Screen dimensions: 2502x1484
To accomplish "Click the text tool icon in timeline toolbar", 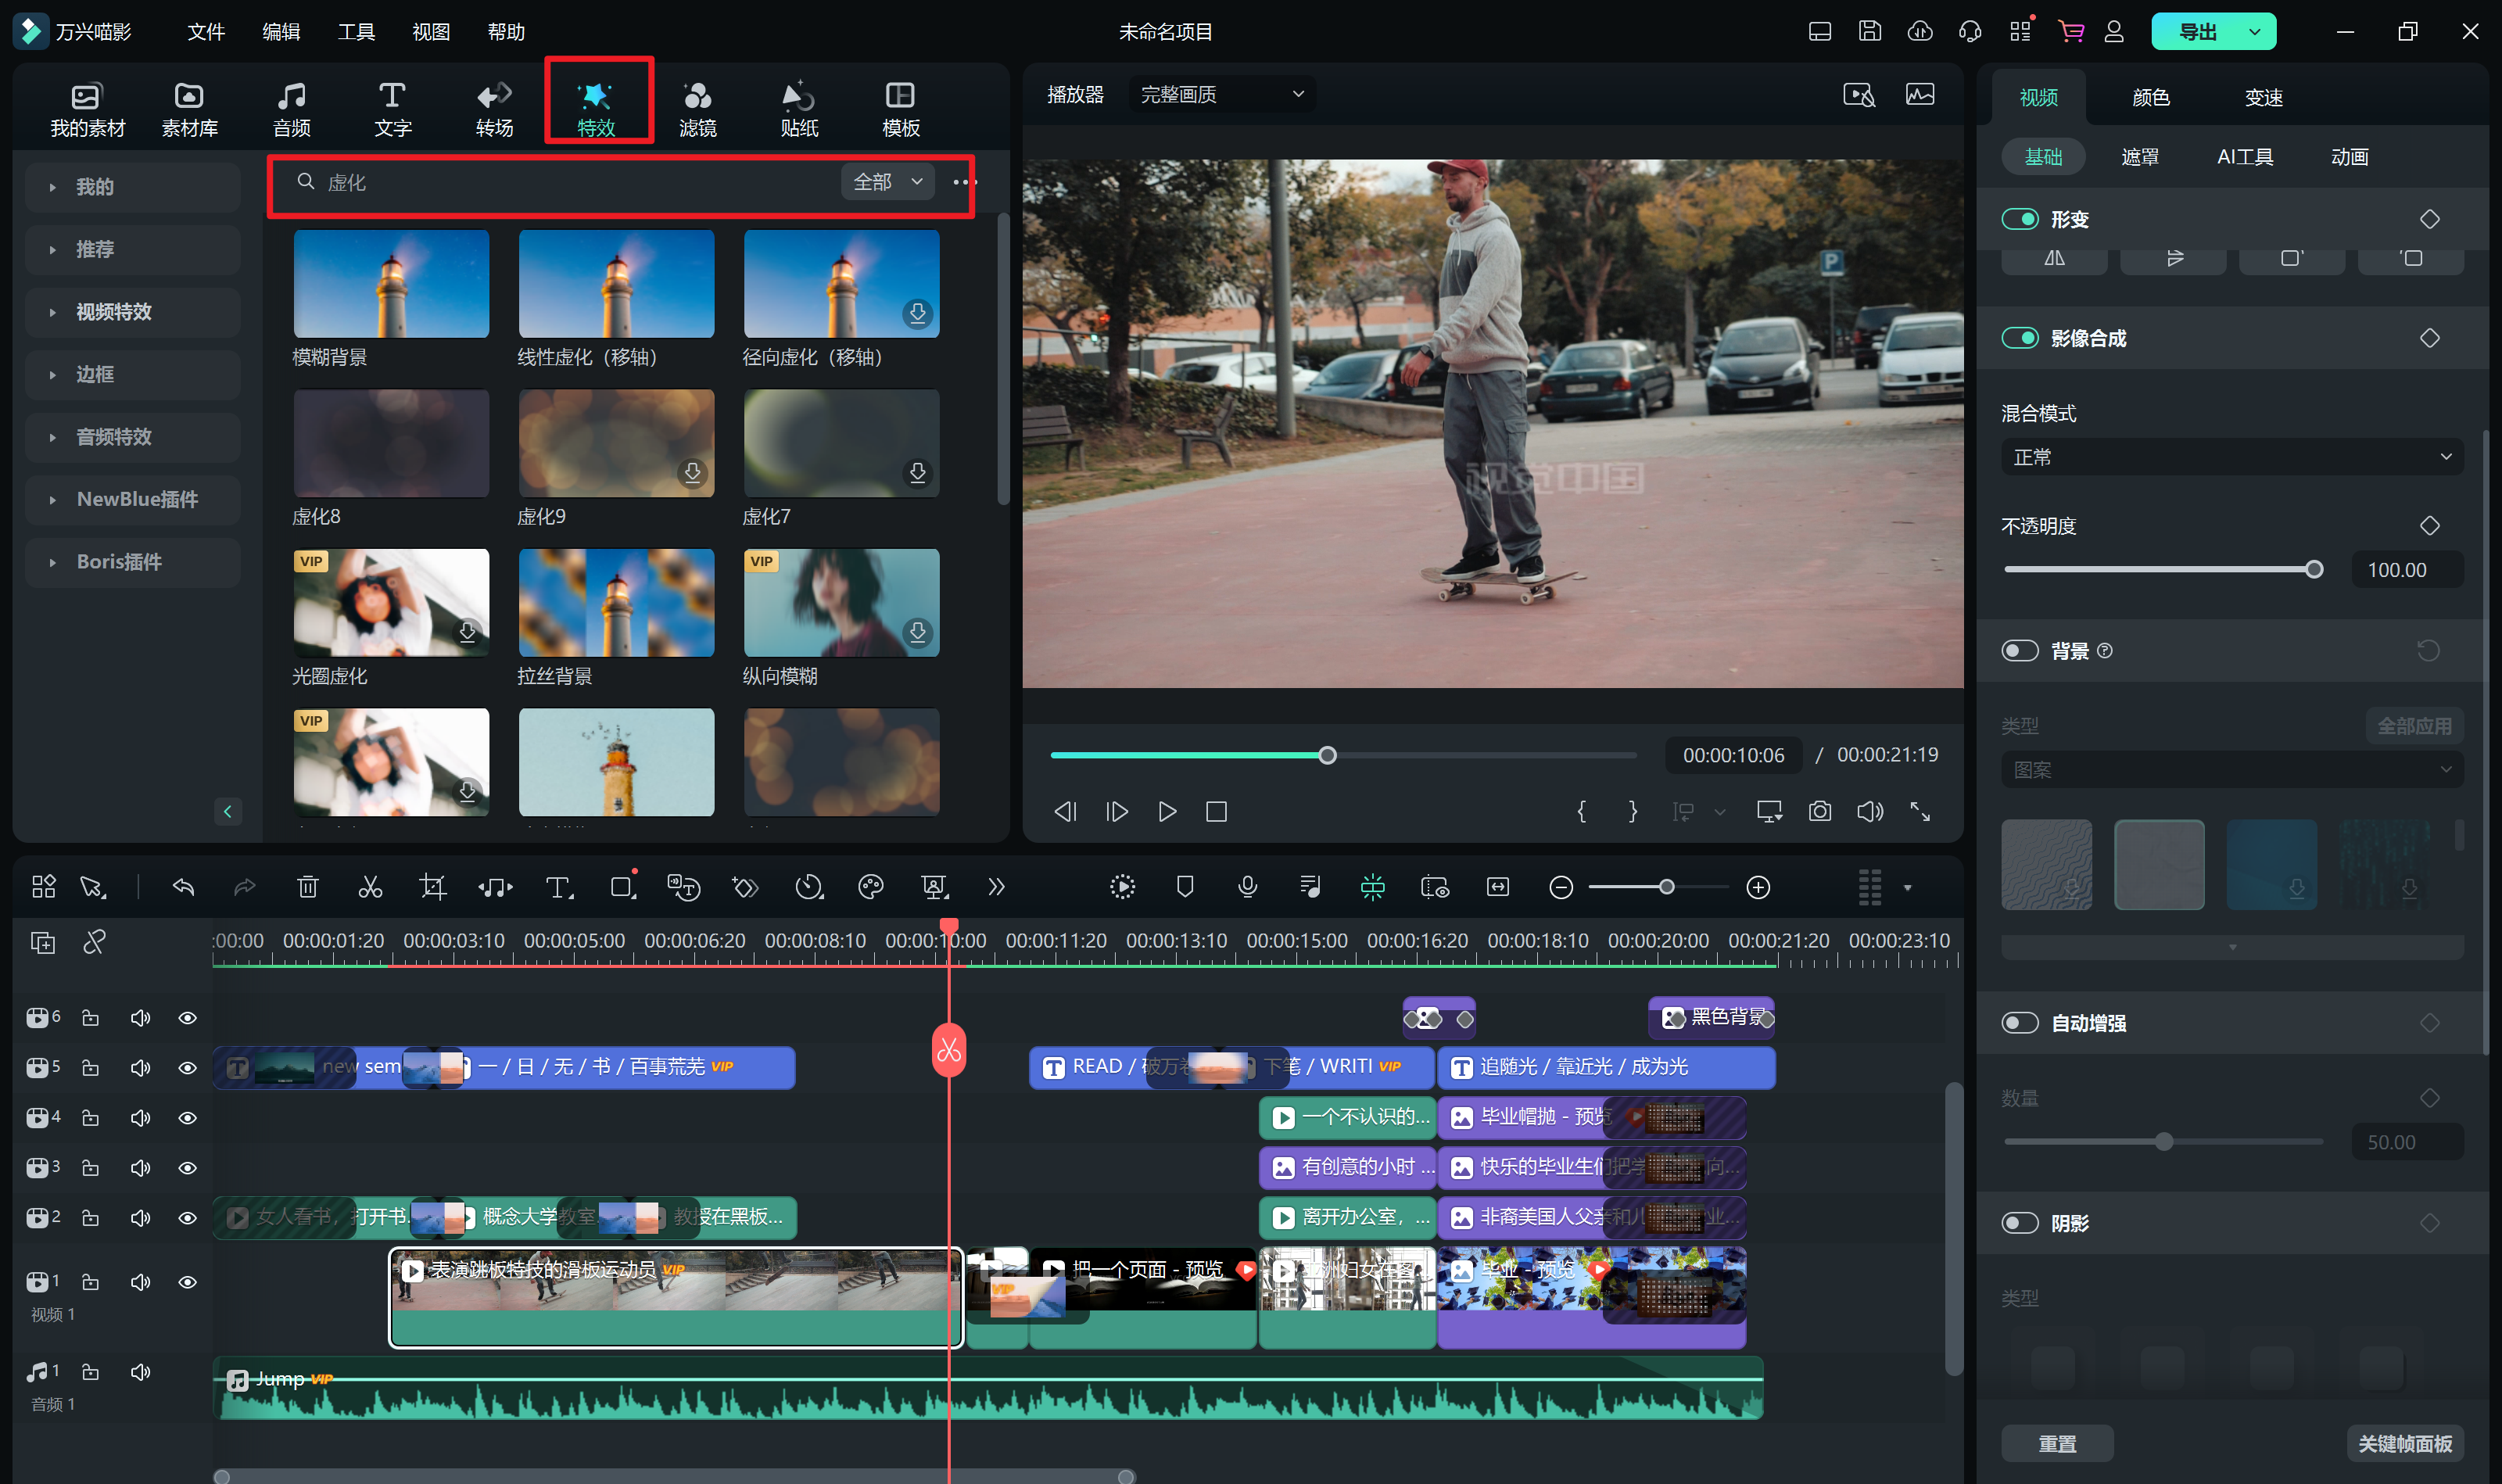I will tap(559, 886).
